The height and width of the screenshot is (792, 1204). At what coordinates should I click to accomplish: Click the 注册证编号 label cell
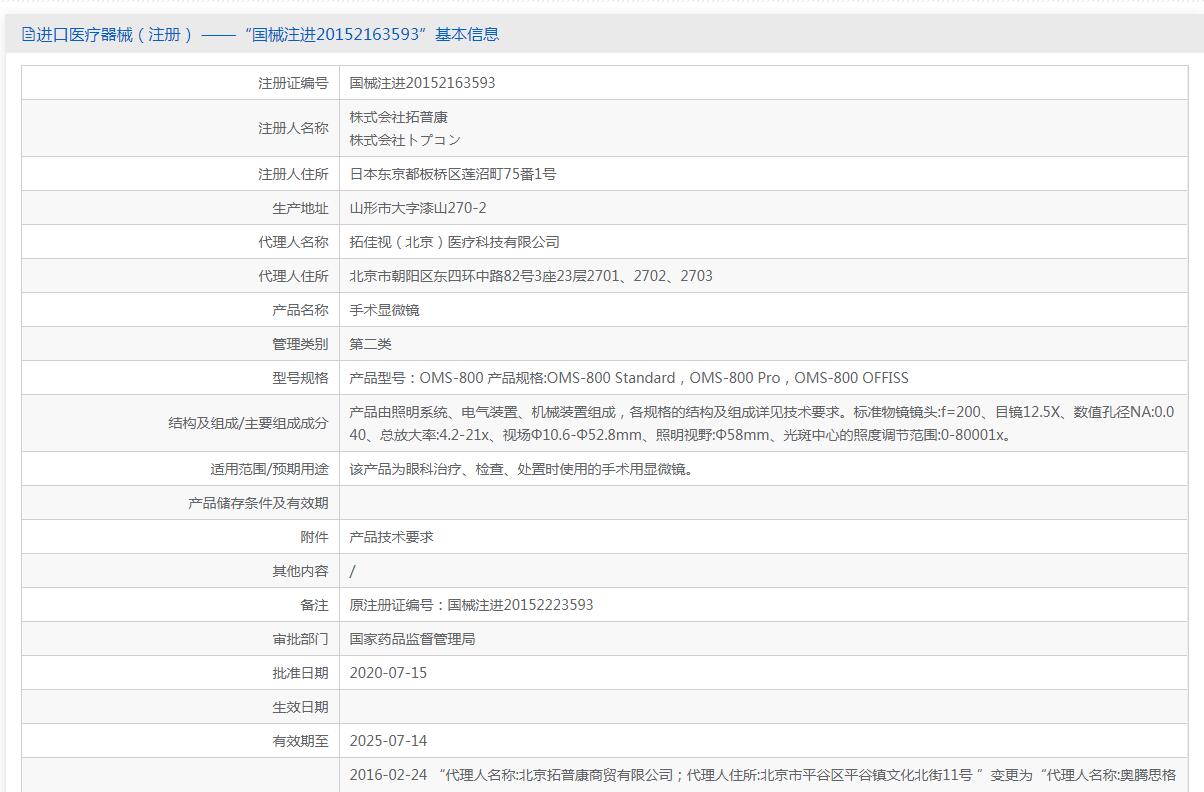point(293,83)
